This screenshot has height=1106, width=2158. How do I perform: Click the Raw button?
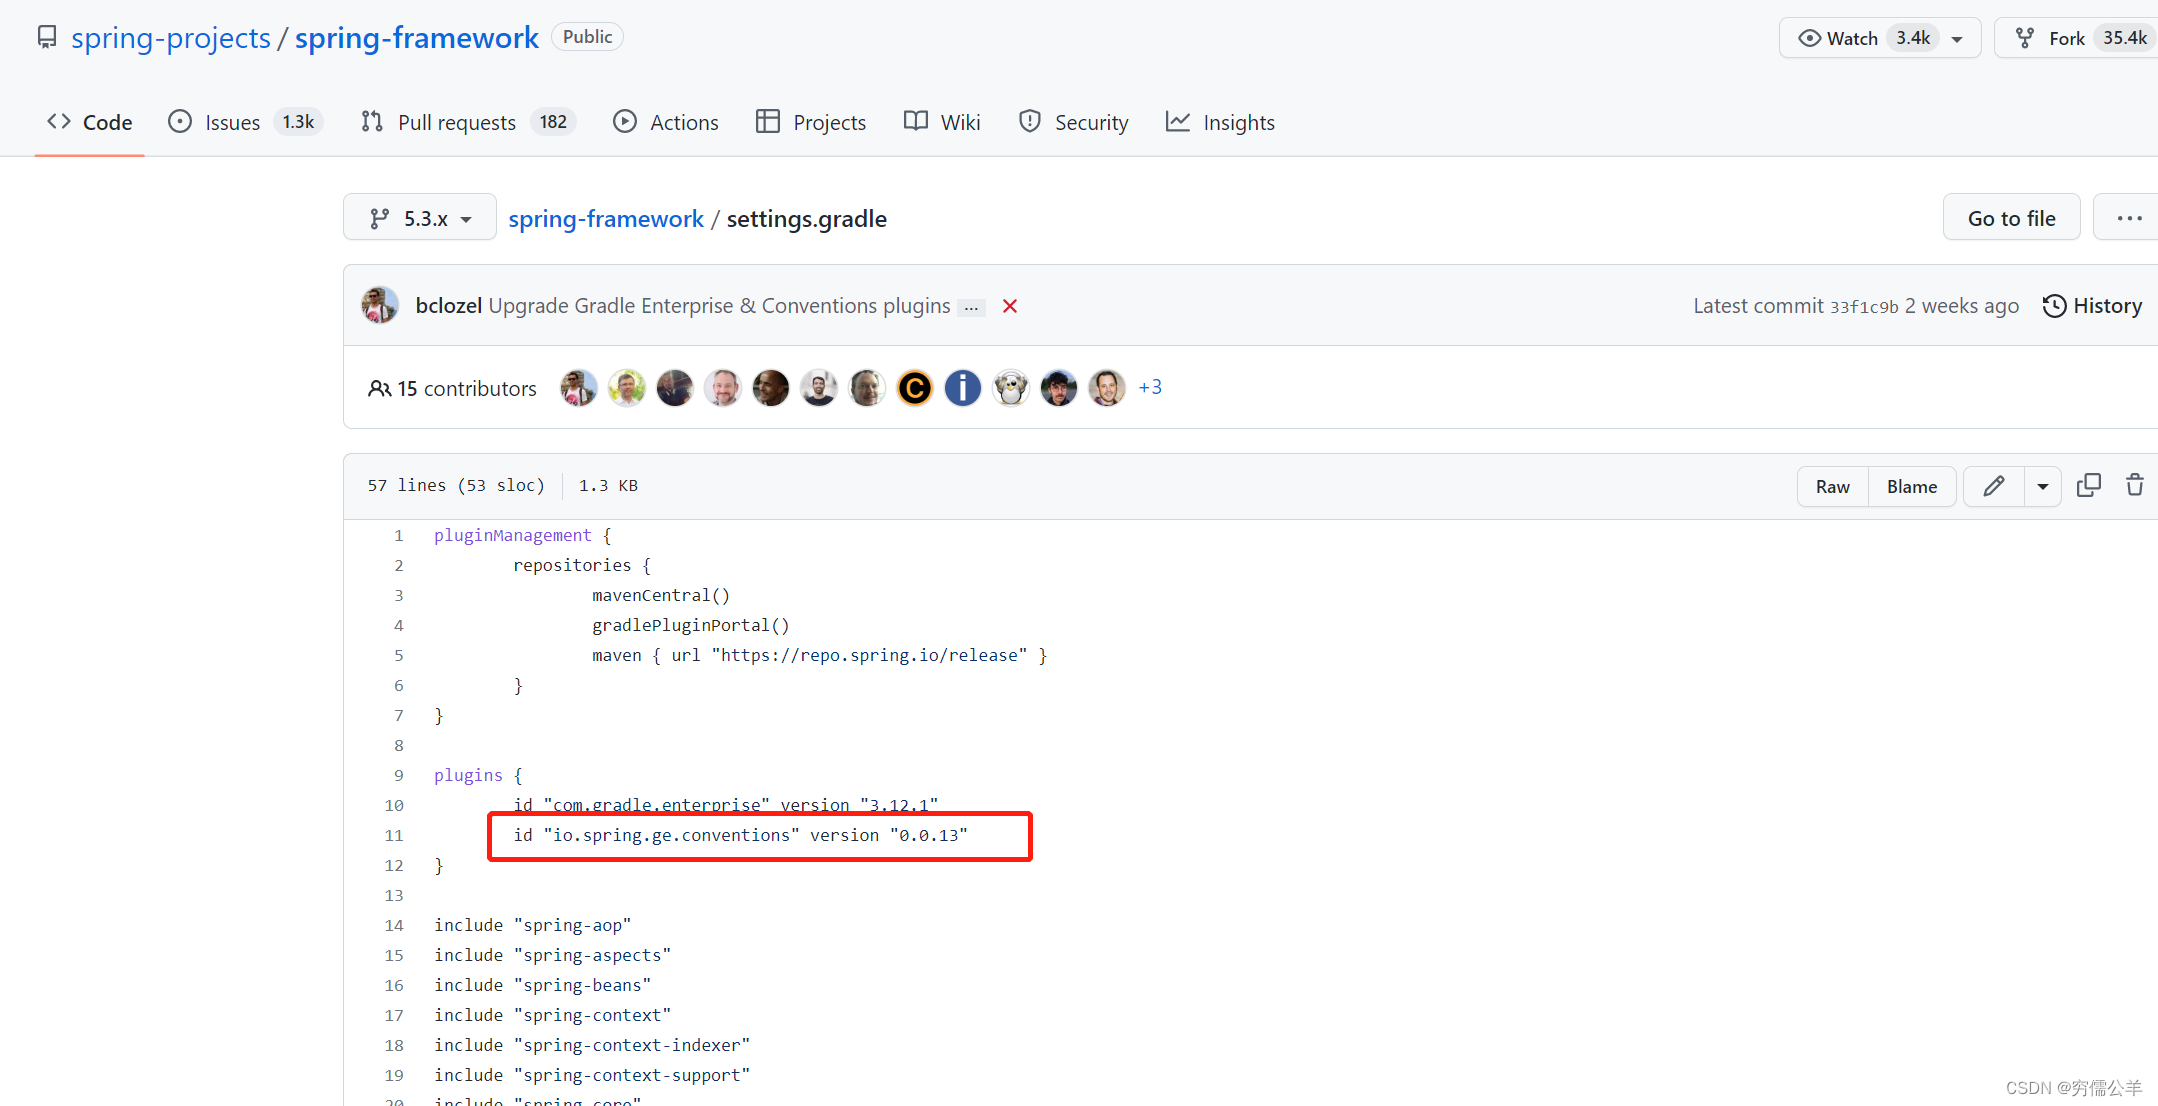1832,487
